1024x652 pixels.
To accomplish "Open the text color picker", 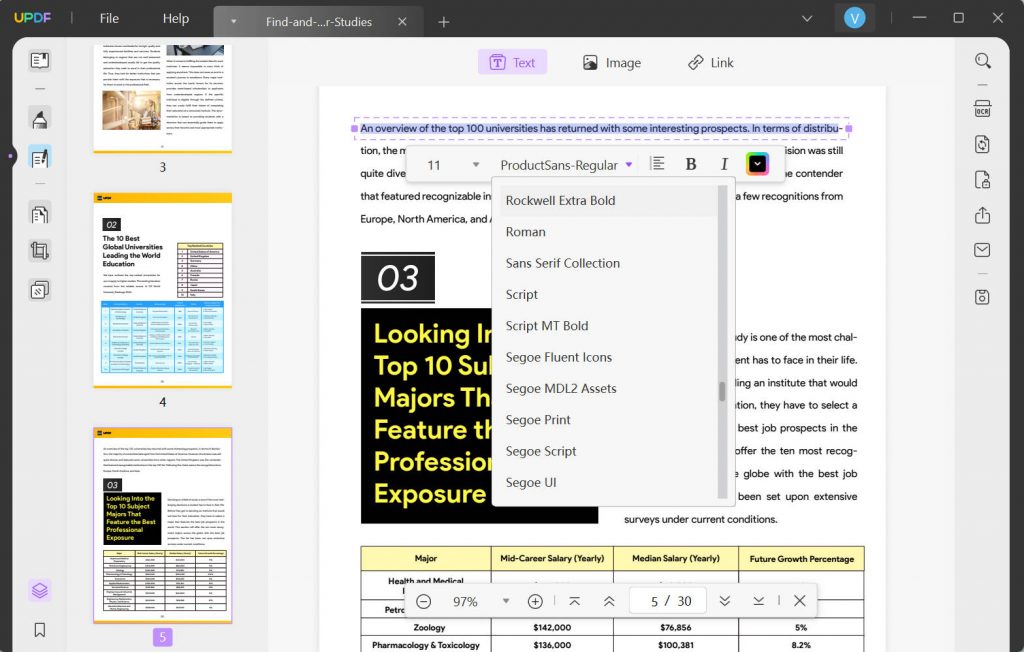I will pos(757,163).
